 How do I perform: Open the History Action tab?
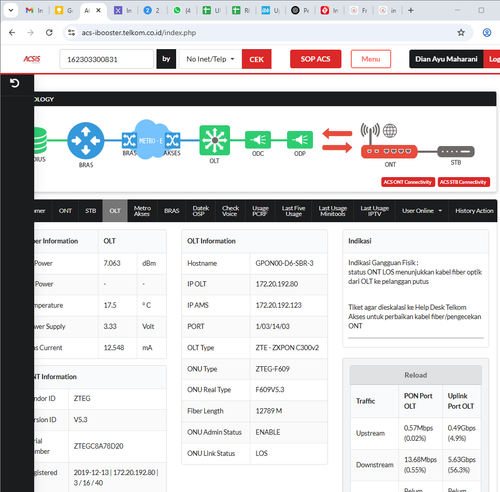click(x=474, y=211)
